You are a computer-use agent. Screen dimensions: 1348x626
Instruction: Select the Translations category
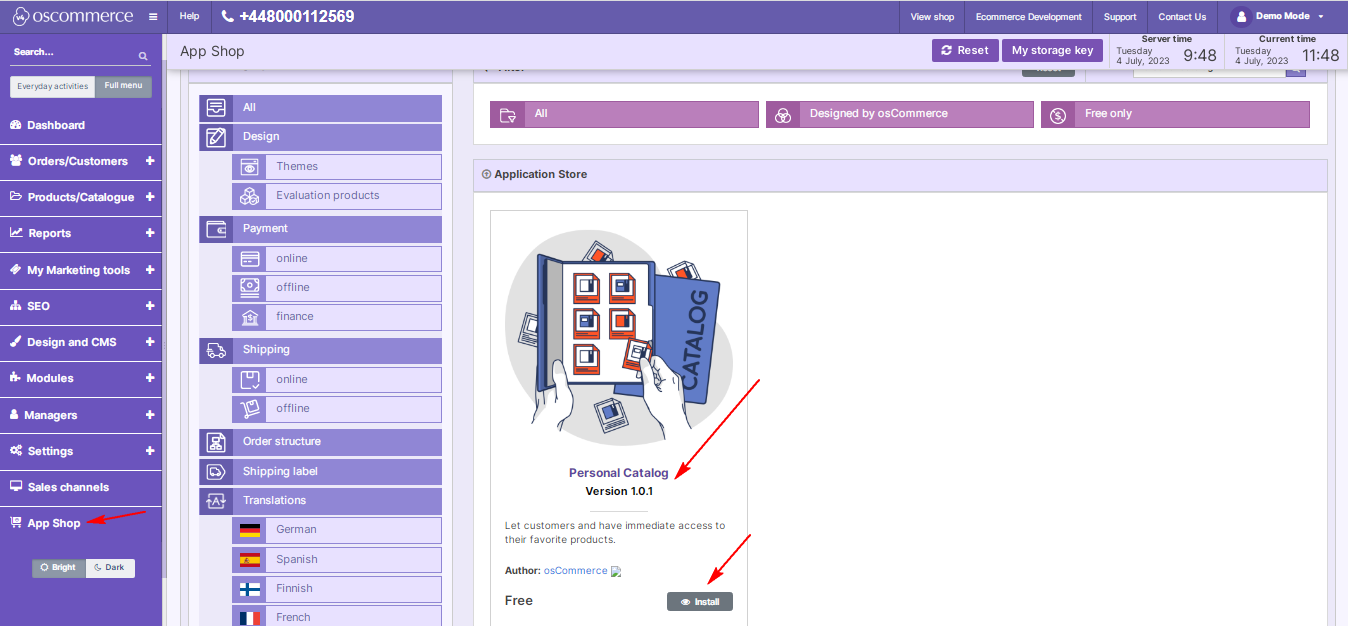tap(320, 501)
